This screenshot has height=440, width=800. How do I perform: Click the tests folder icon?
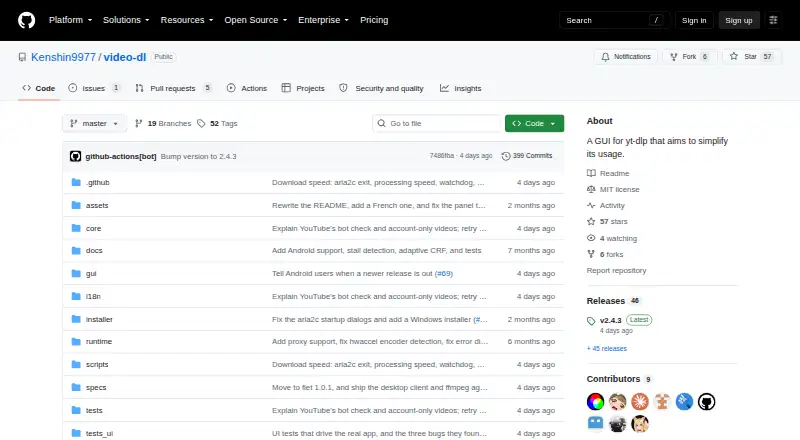(76, 410)
